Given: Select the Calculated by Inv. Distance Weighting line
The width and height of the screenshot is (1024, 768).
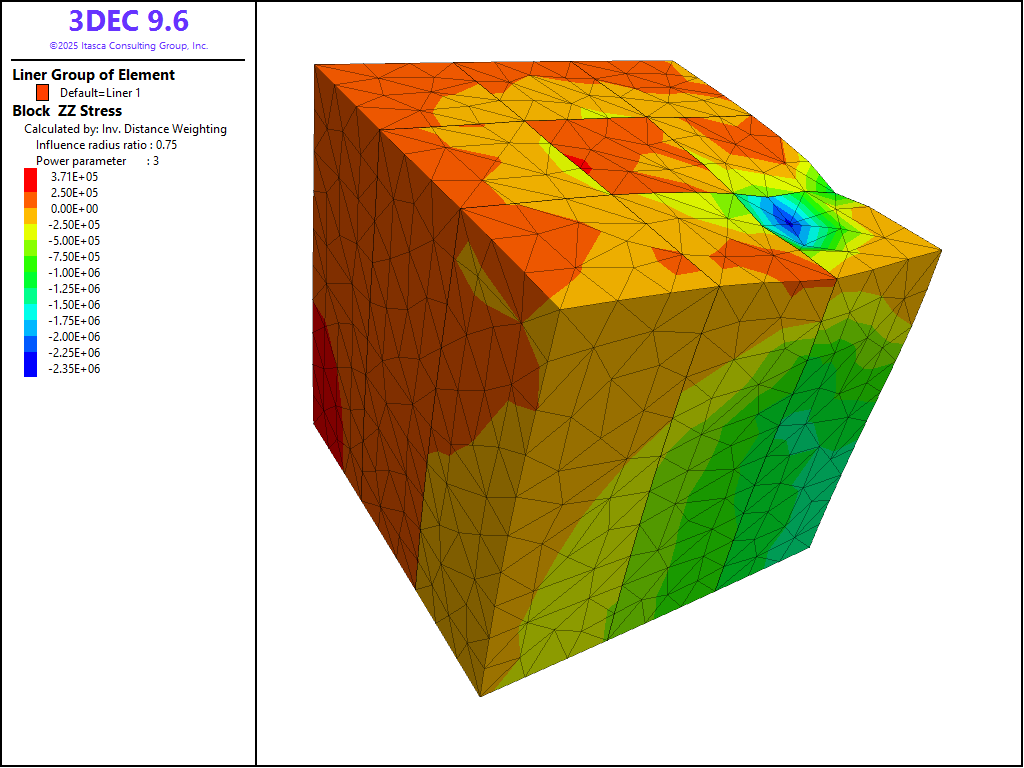Looking at the screenshot, I should coord(125,129).
